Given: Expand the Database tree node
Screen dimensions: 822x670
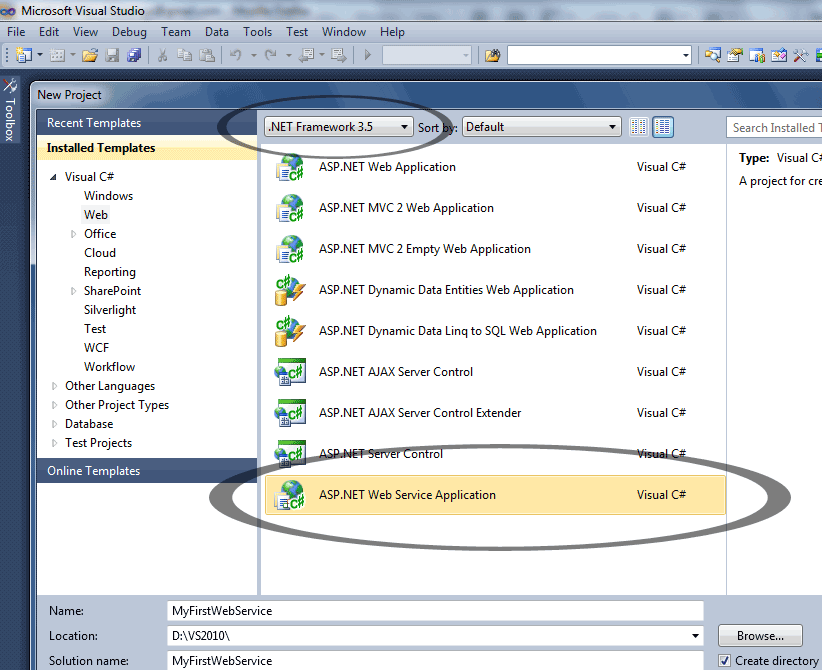Looking at the screenshot, I should [x=54, y=424].
